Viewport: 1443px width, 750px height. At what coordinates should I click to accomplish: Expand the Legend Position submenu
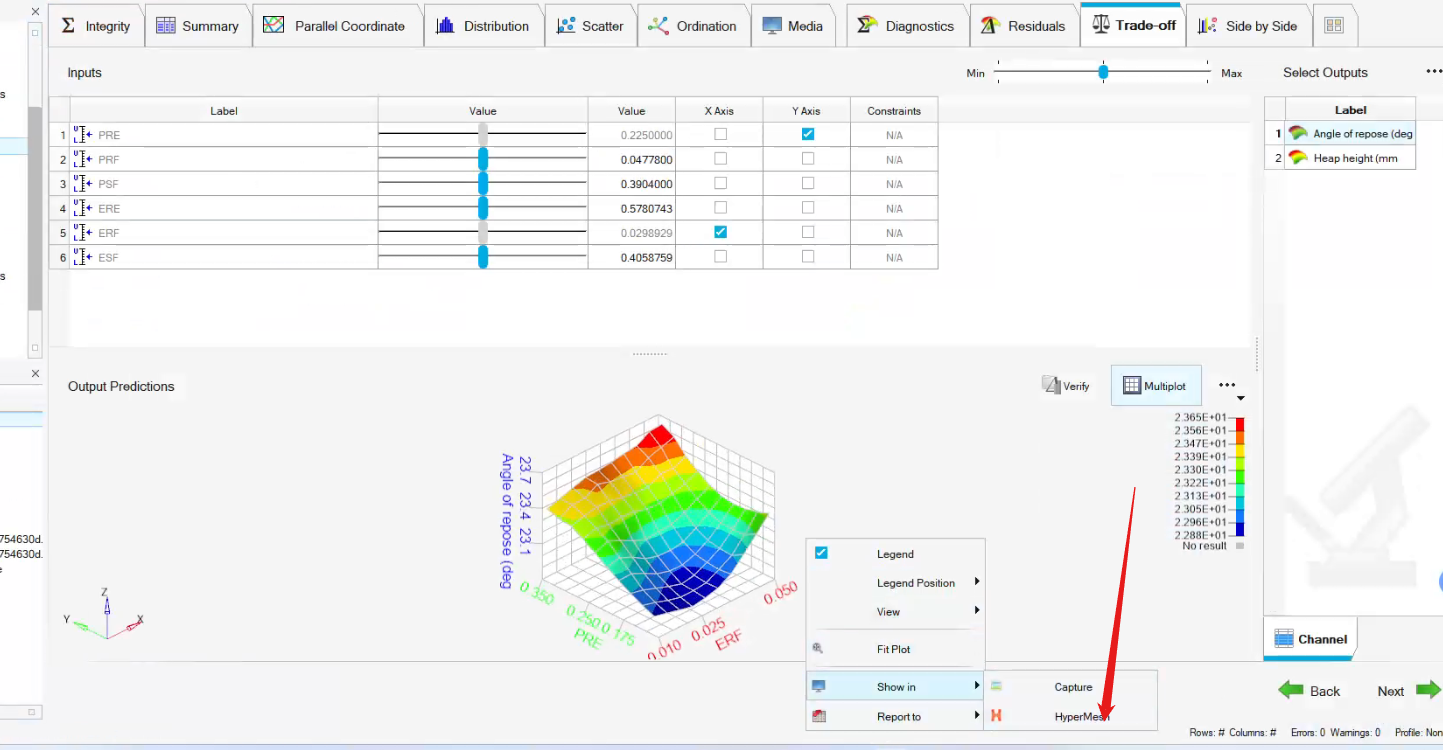click(896, 582)
